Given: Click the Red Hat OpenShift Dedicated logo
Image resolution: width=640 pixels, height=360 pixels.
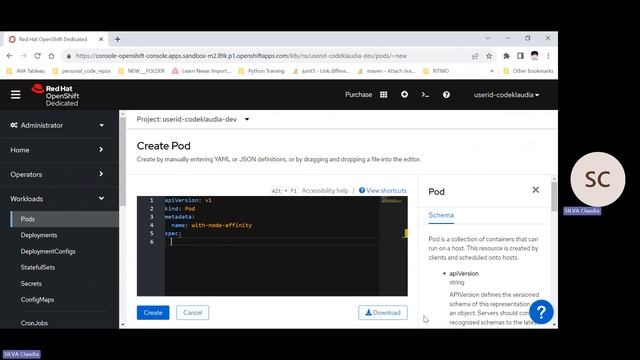Looking at the screenshot, I should click(56, 95).
